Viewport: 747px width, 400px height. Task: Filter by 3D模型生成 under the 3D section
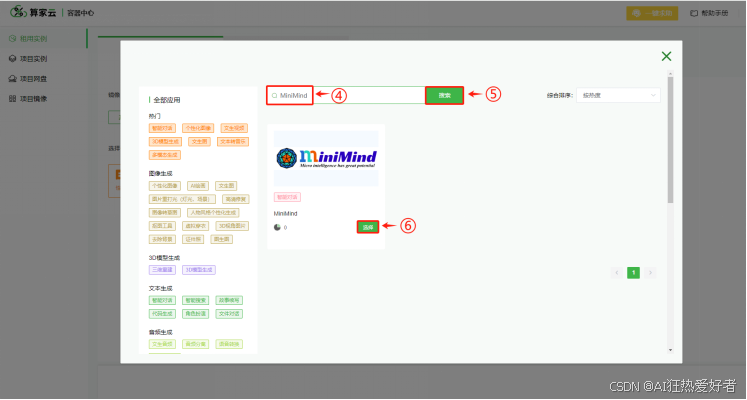click(199, 270)
